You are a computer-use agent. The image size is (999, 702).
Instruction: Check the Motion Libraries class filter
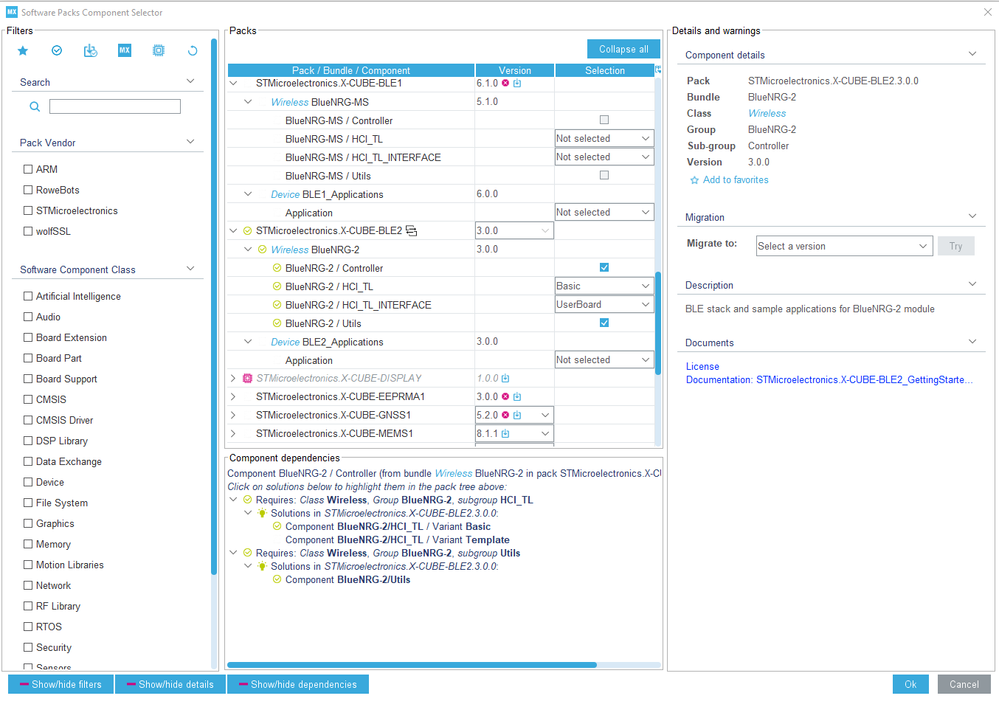[x=28, y=564]
